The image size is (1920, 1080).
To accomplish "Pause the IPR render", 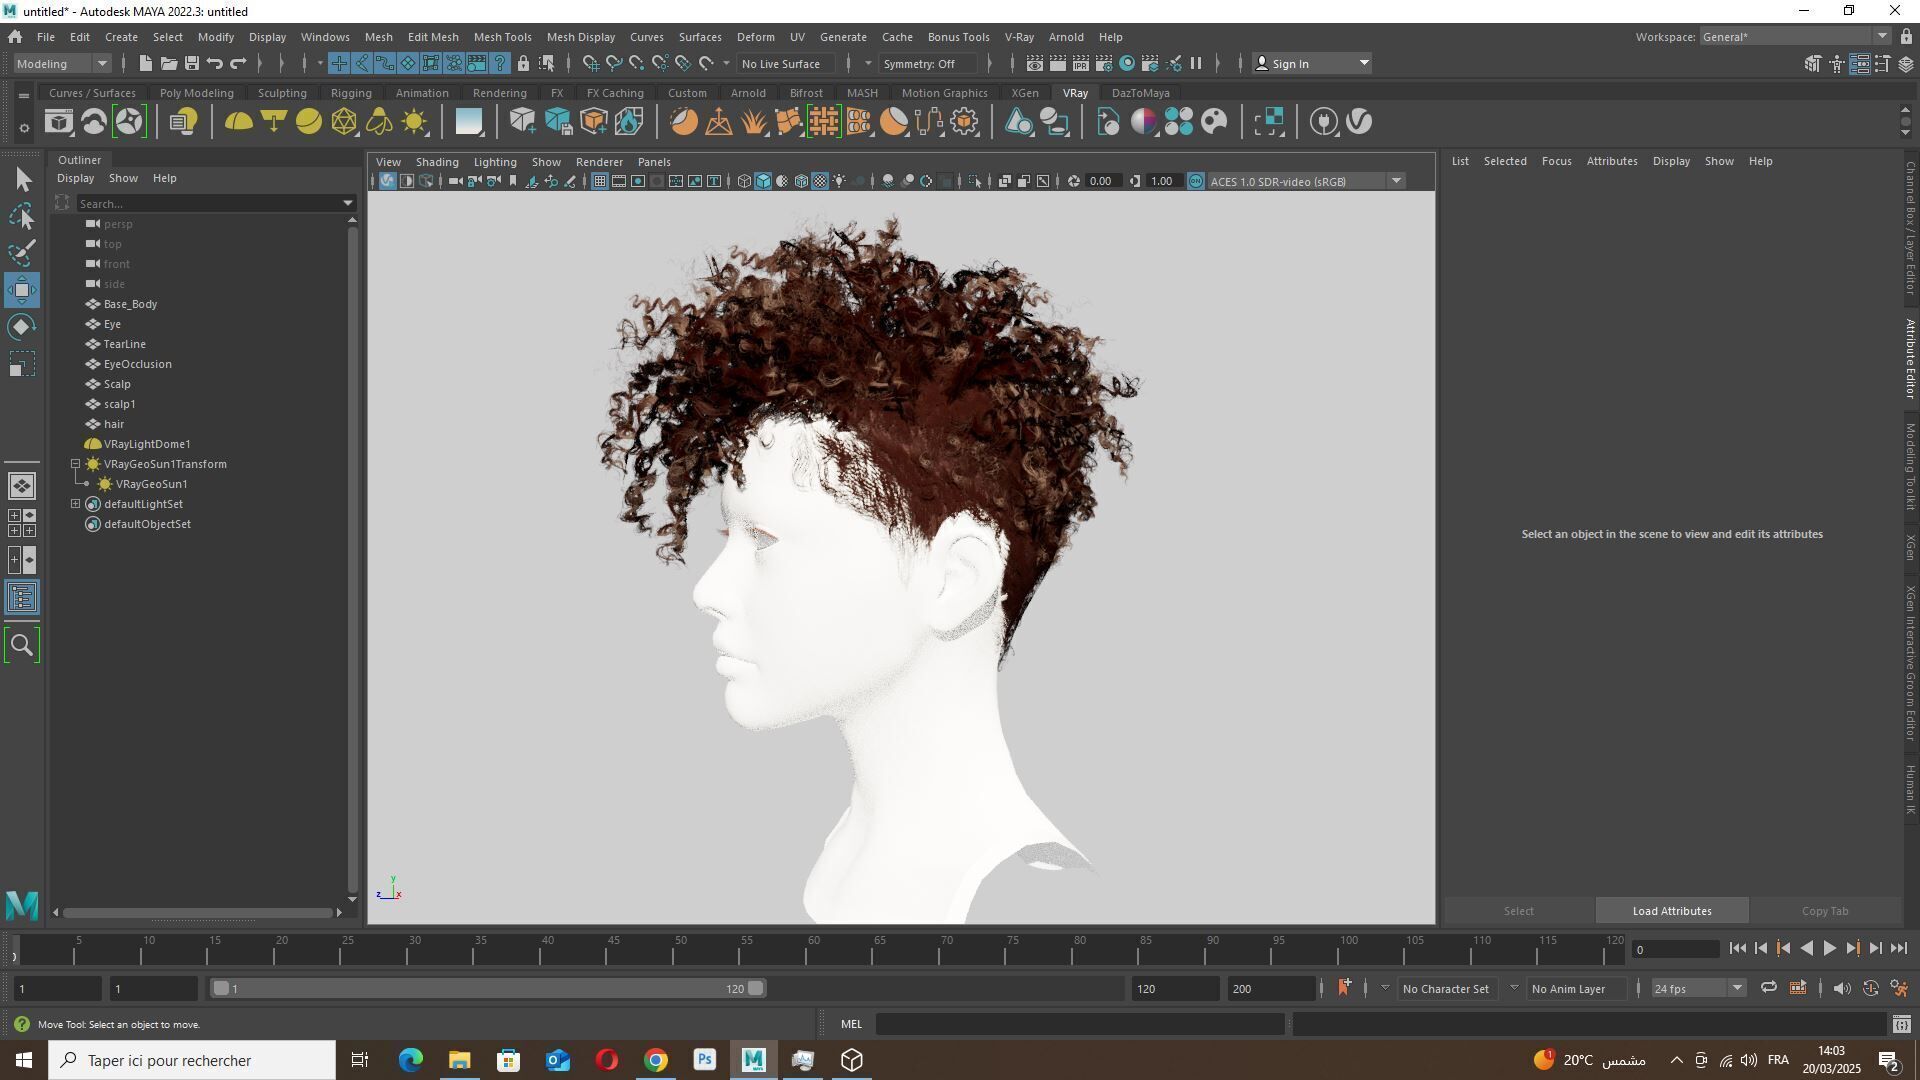I will [1196, 63].
